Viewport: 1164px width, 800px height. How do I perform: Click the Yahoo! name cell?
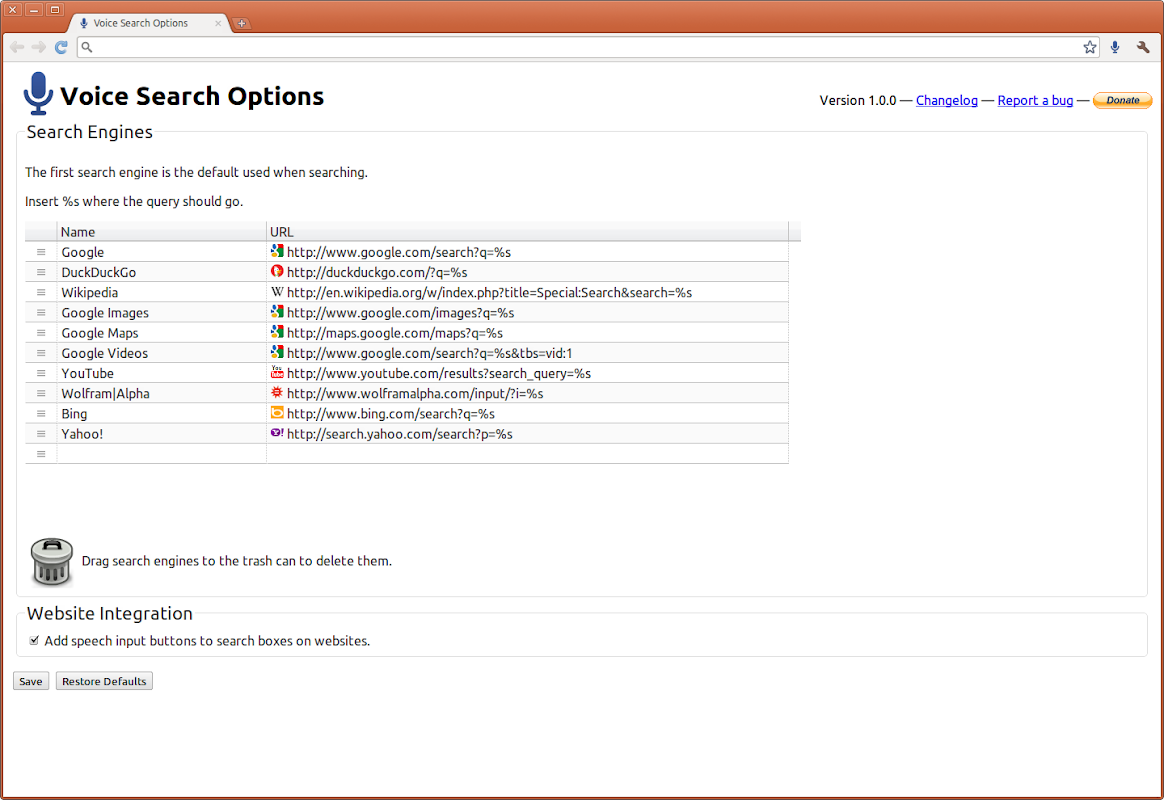coord(161,434)
